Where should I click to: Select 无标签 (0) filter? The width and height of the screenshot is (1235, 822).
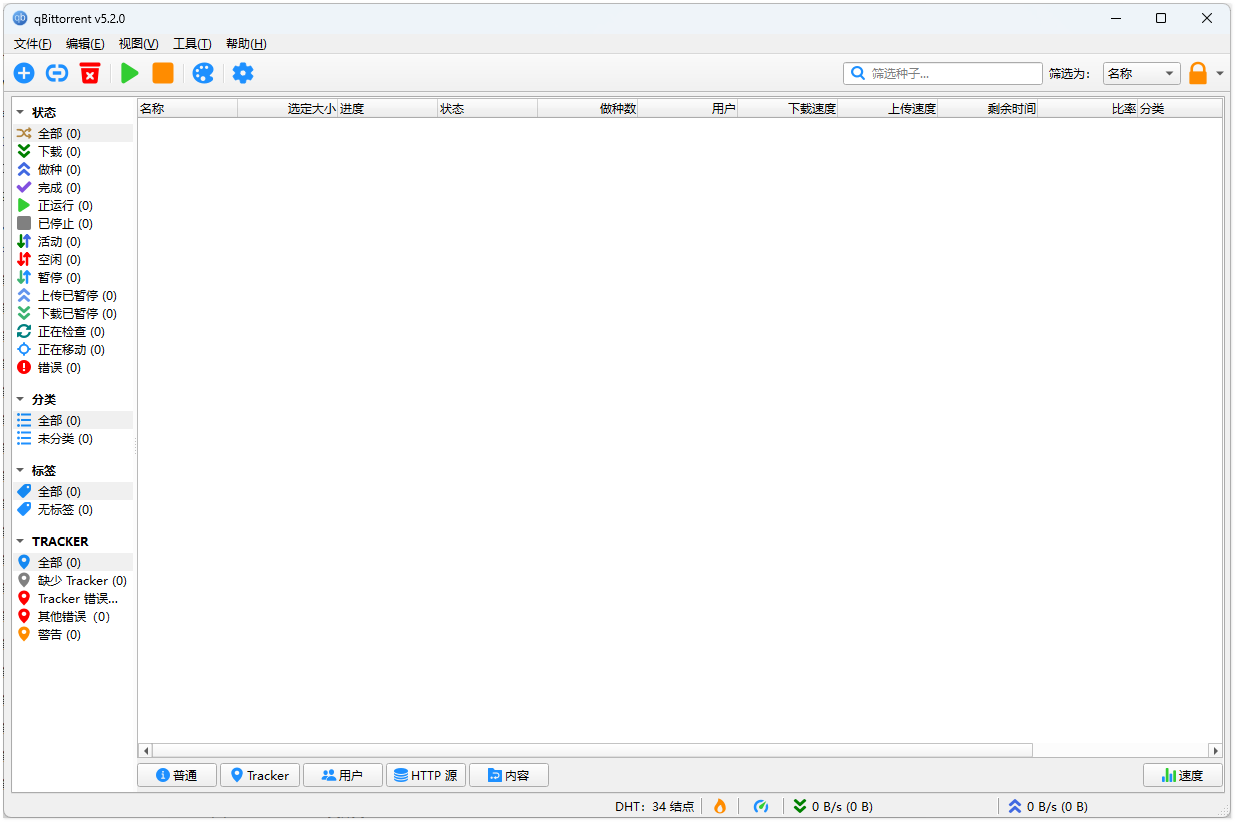click(73, 509)
